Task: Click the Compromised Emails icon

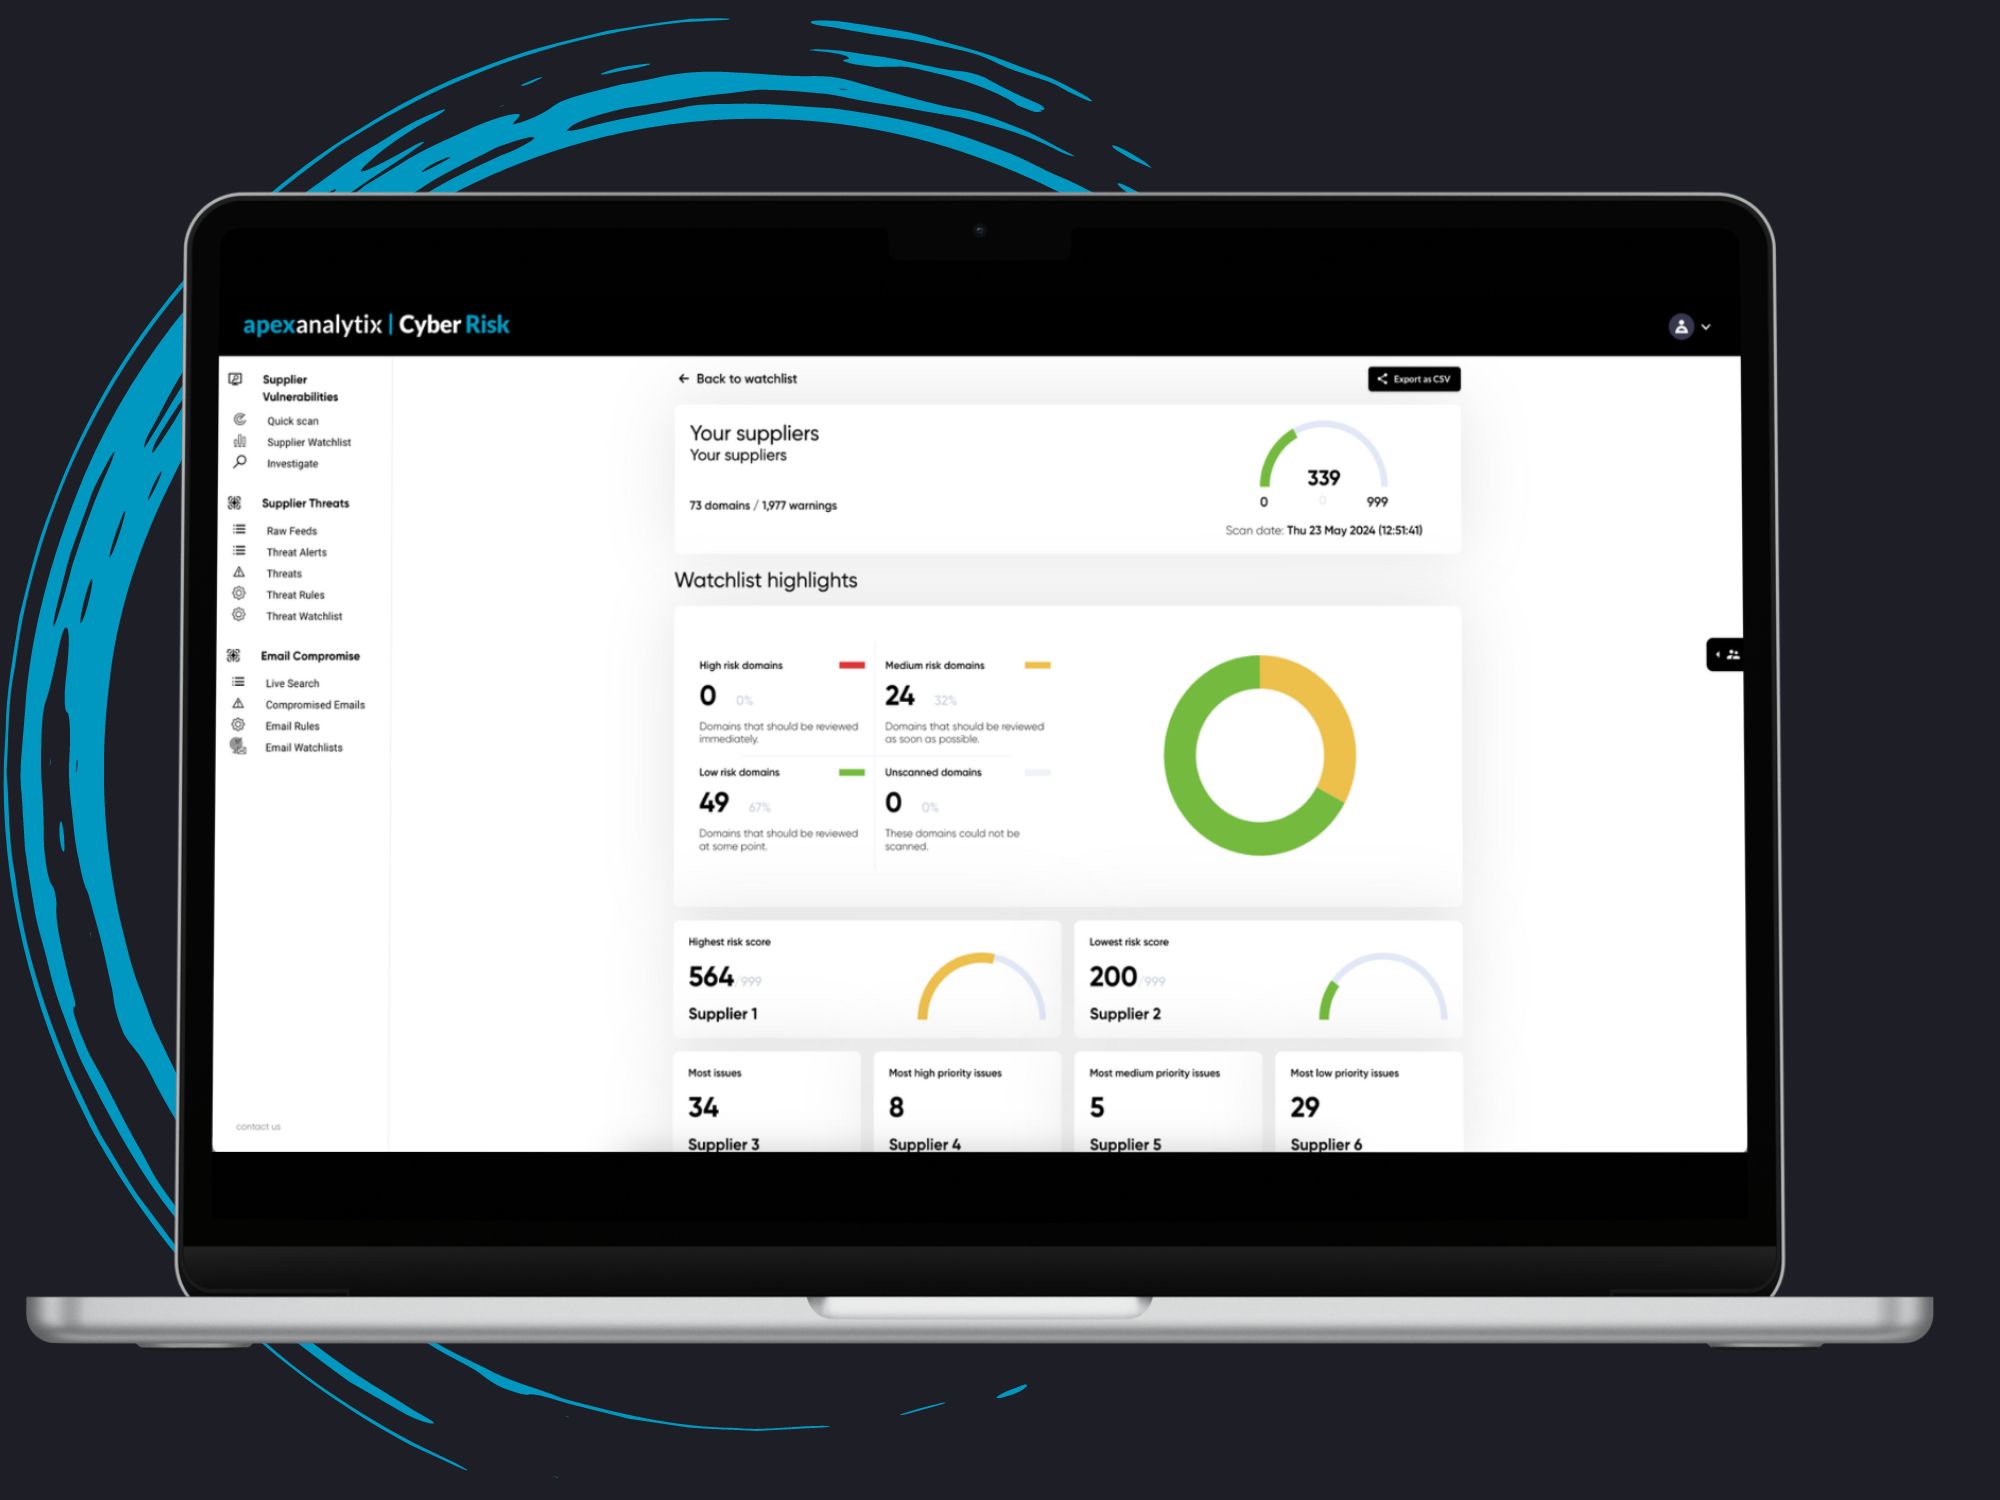Action: (238, 703)
